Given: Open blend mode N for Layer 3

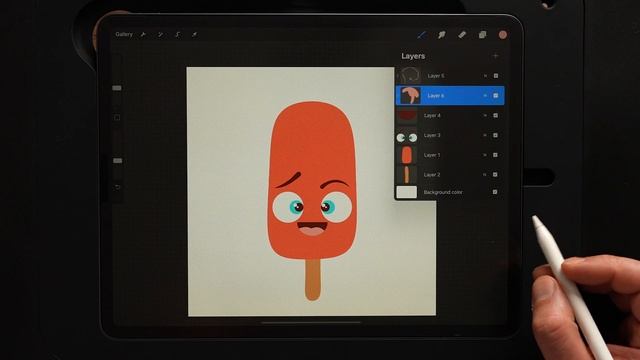Looking at the screenshot, I should [485, 135].
